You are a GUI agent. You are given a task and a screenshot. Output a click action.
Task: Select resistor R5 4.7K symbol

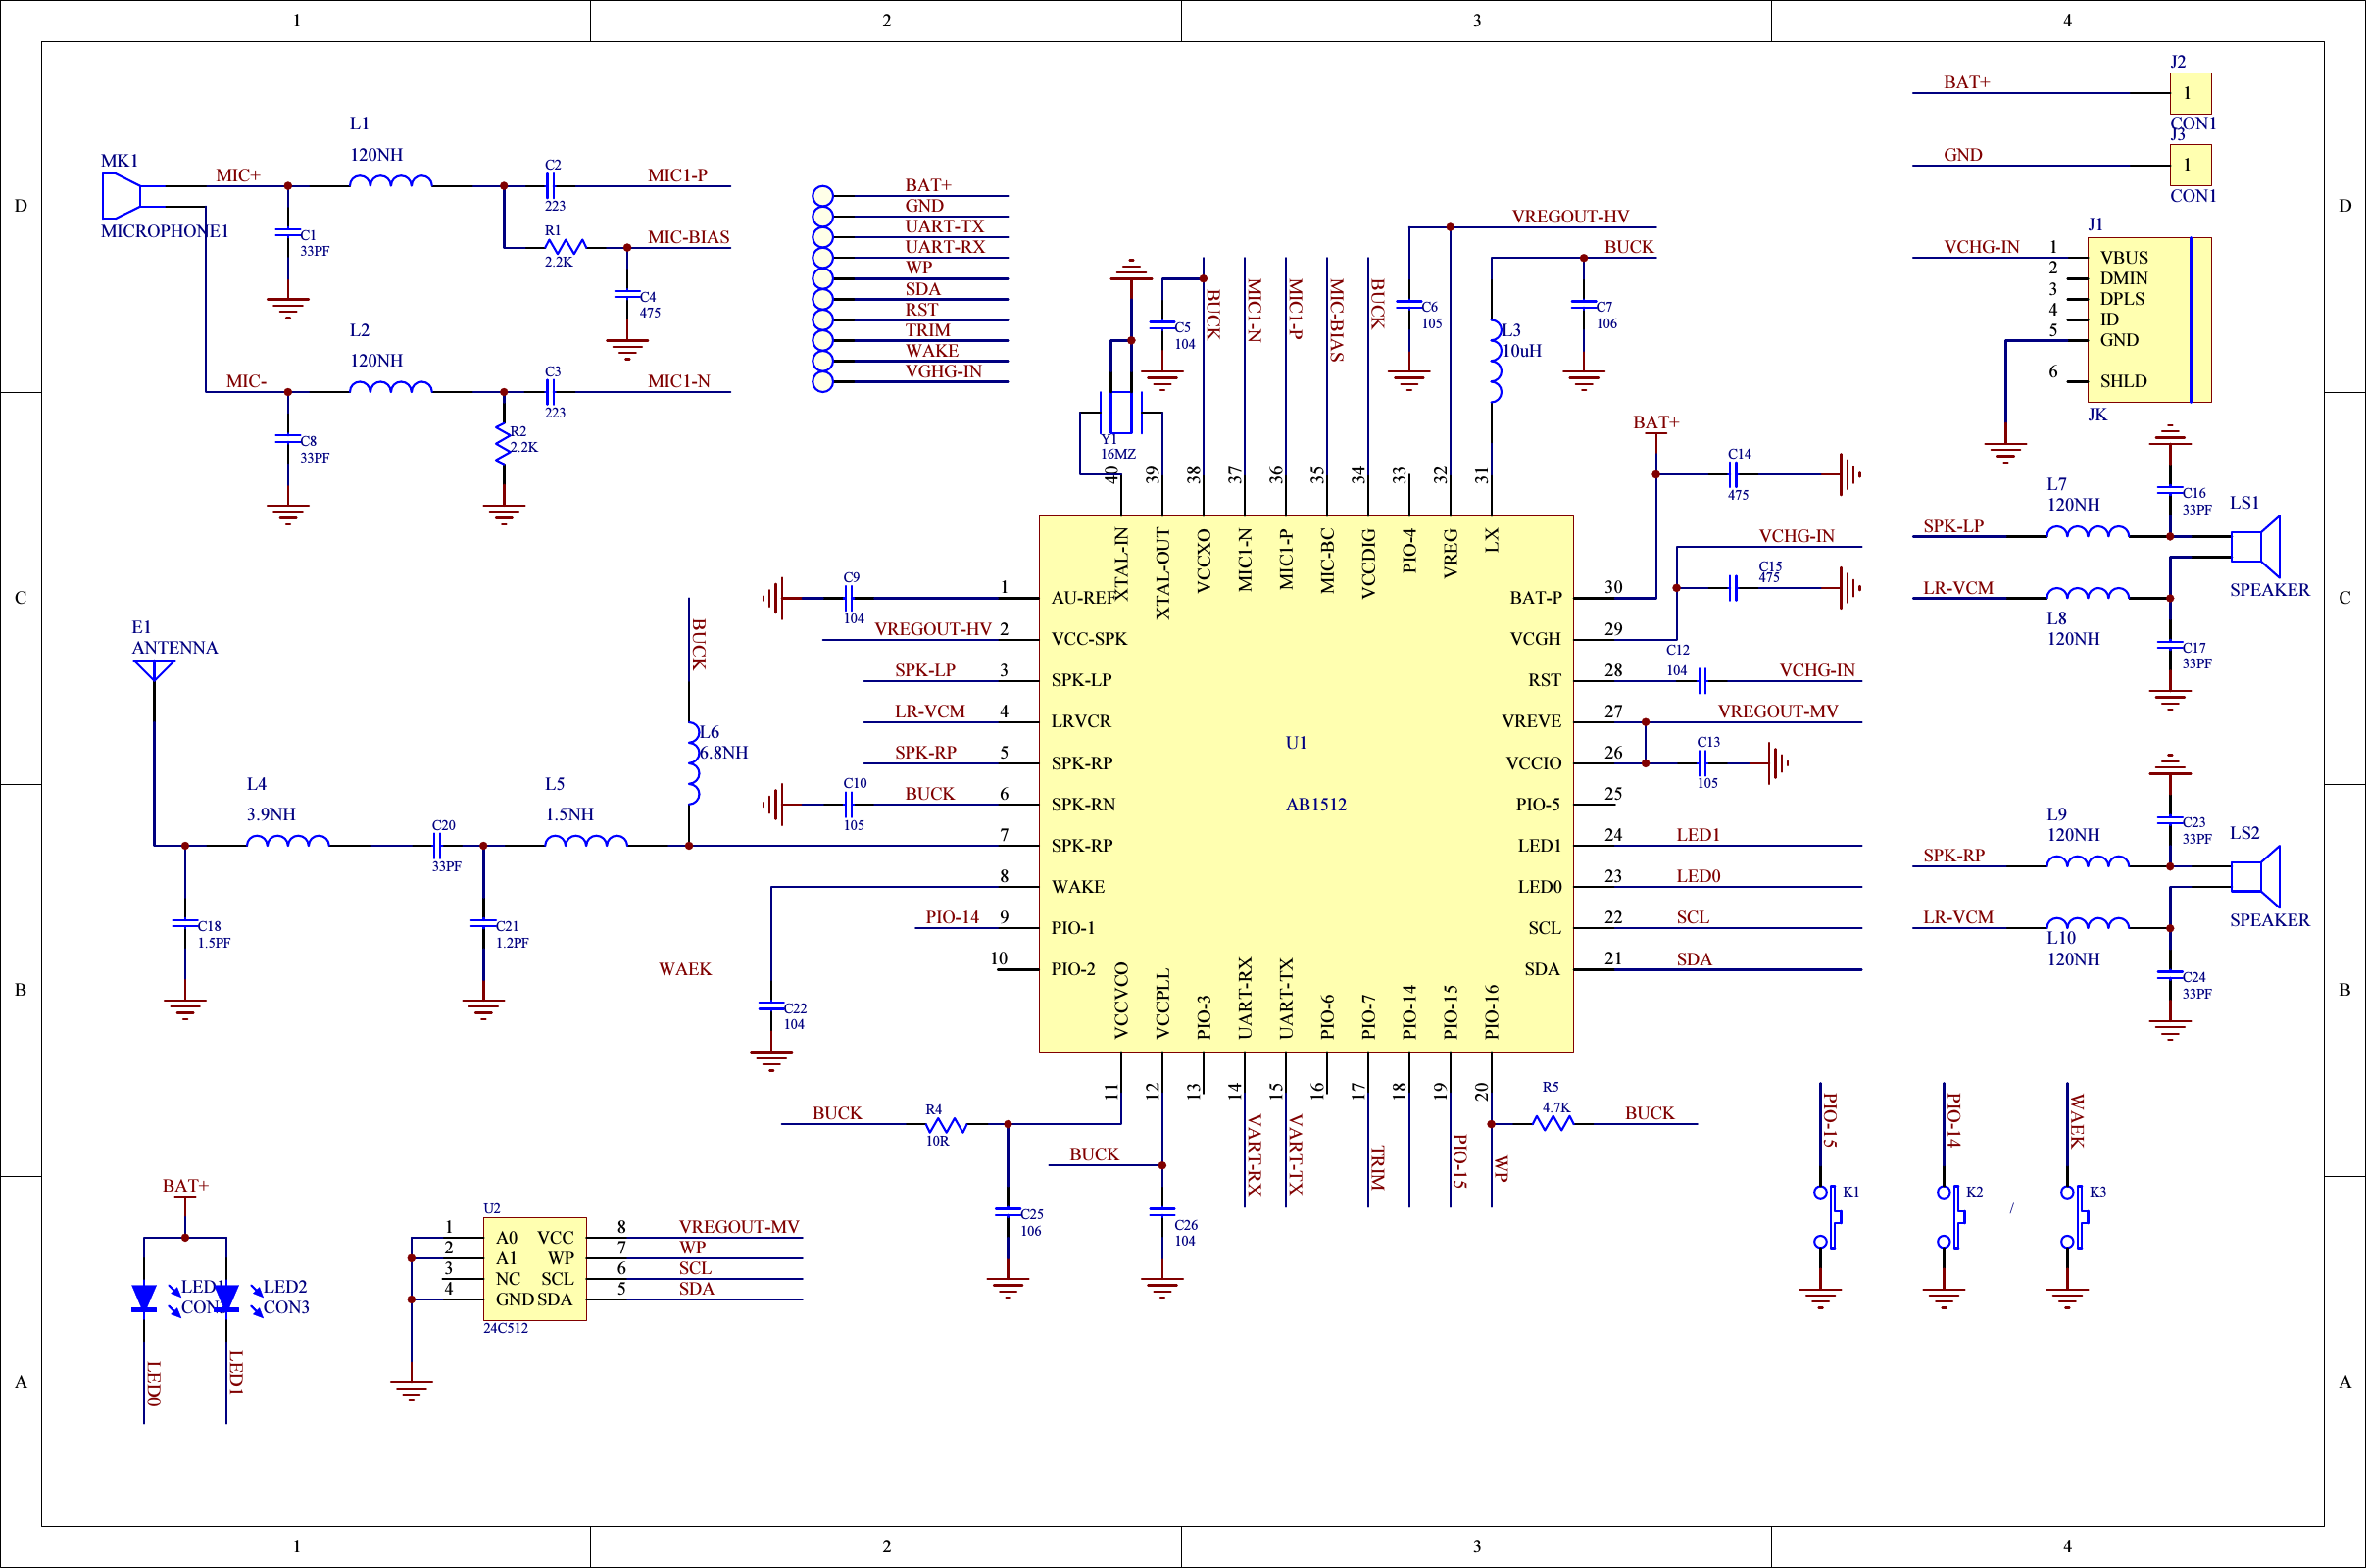click(1553, 1123)
